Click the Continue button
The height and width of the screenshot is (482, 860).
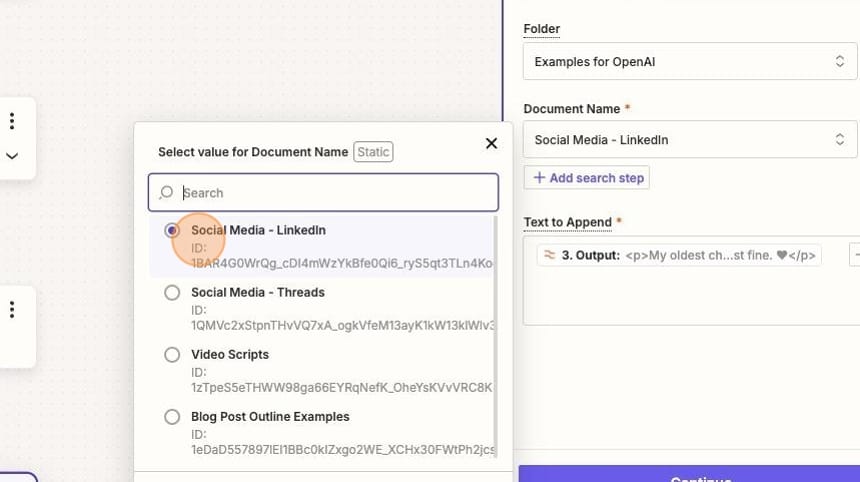pos(689,475)
